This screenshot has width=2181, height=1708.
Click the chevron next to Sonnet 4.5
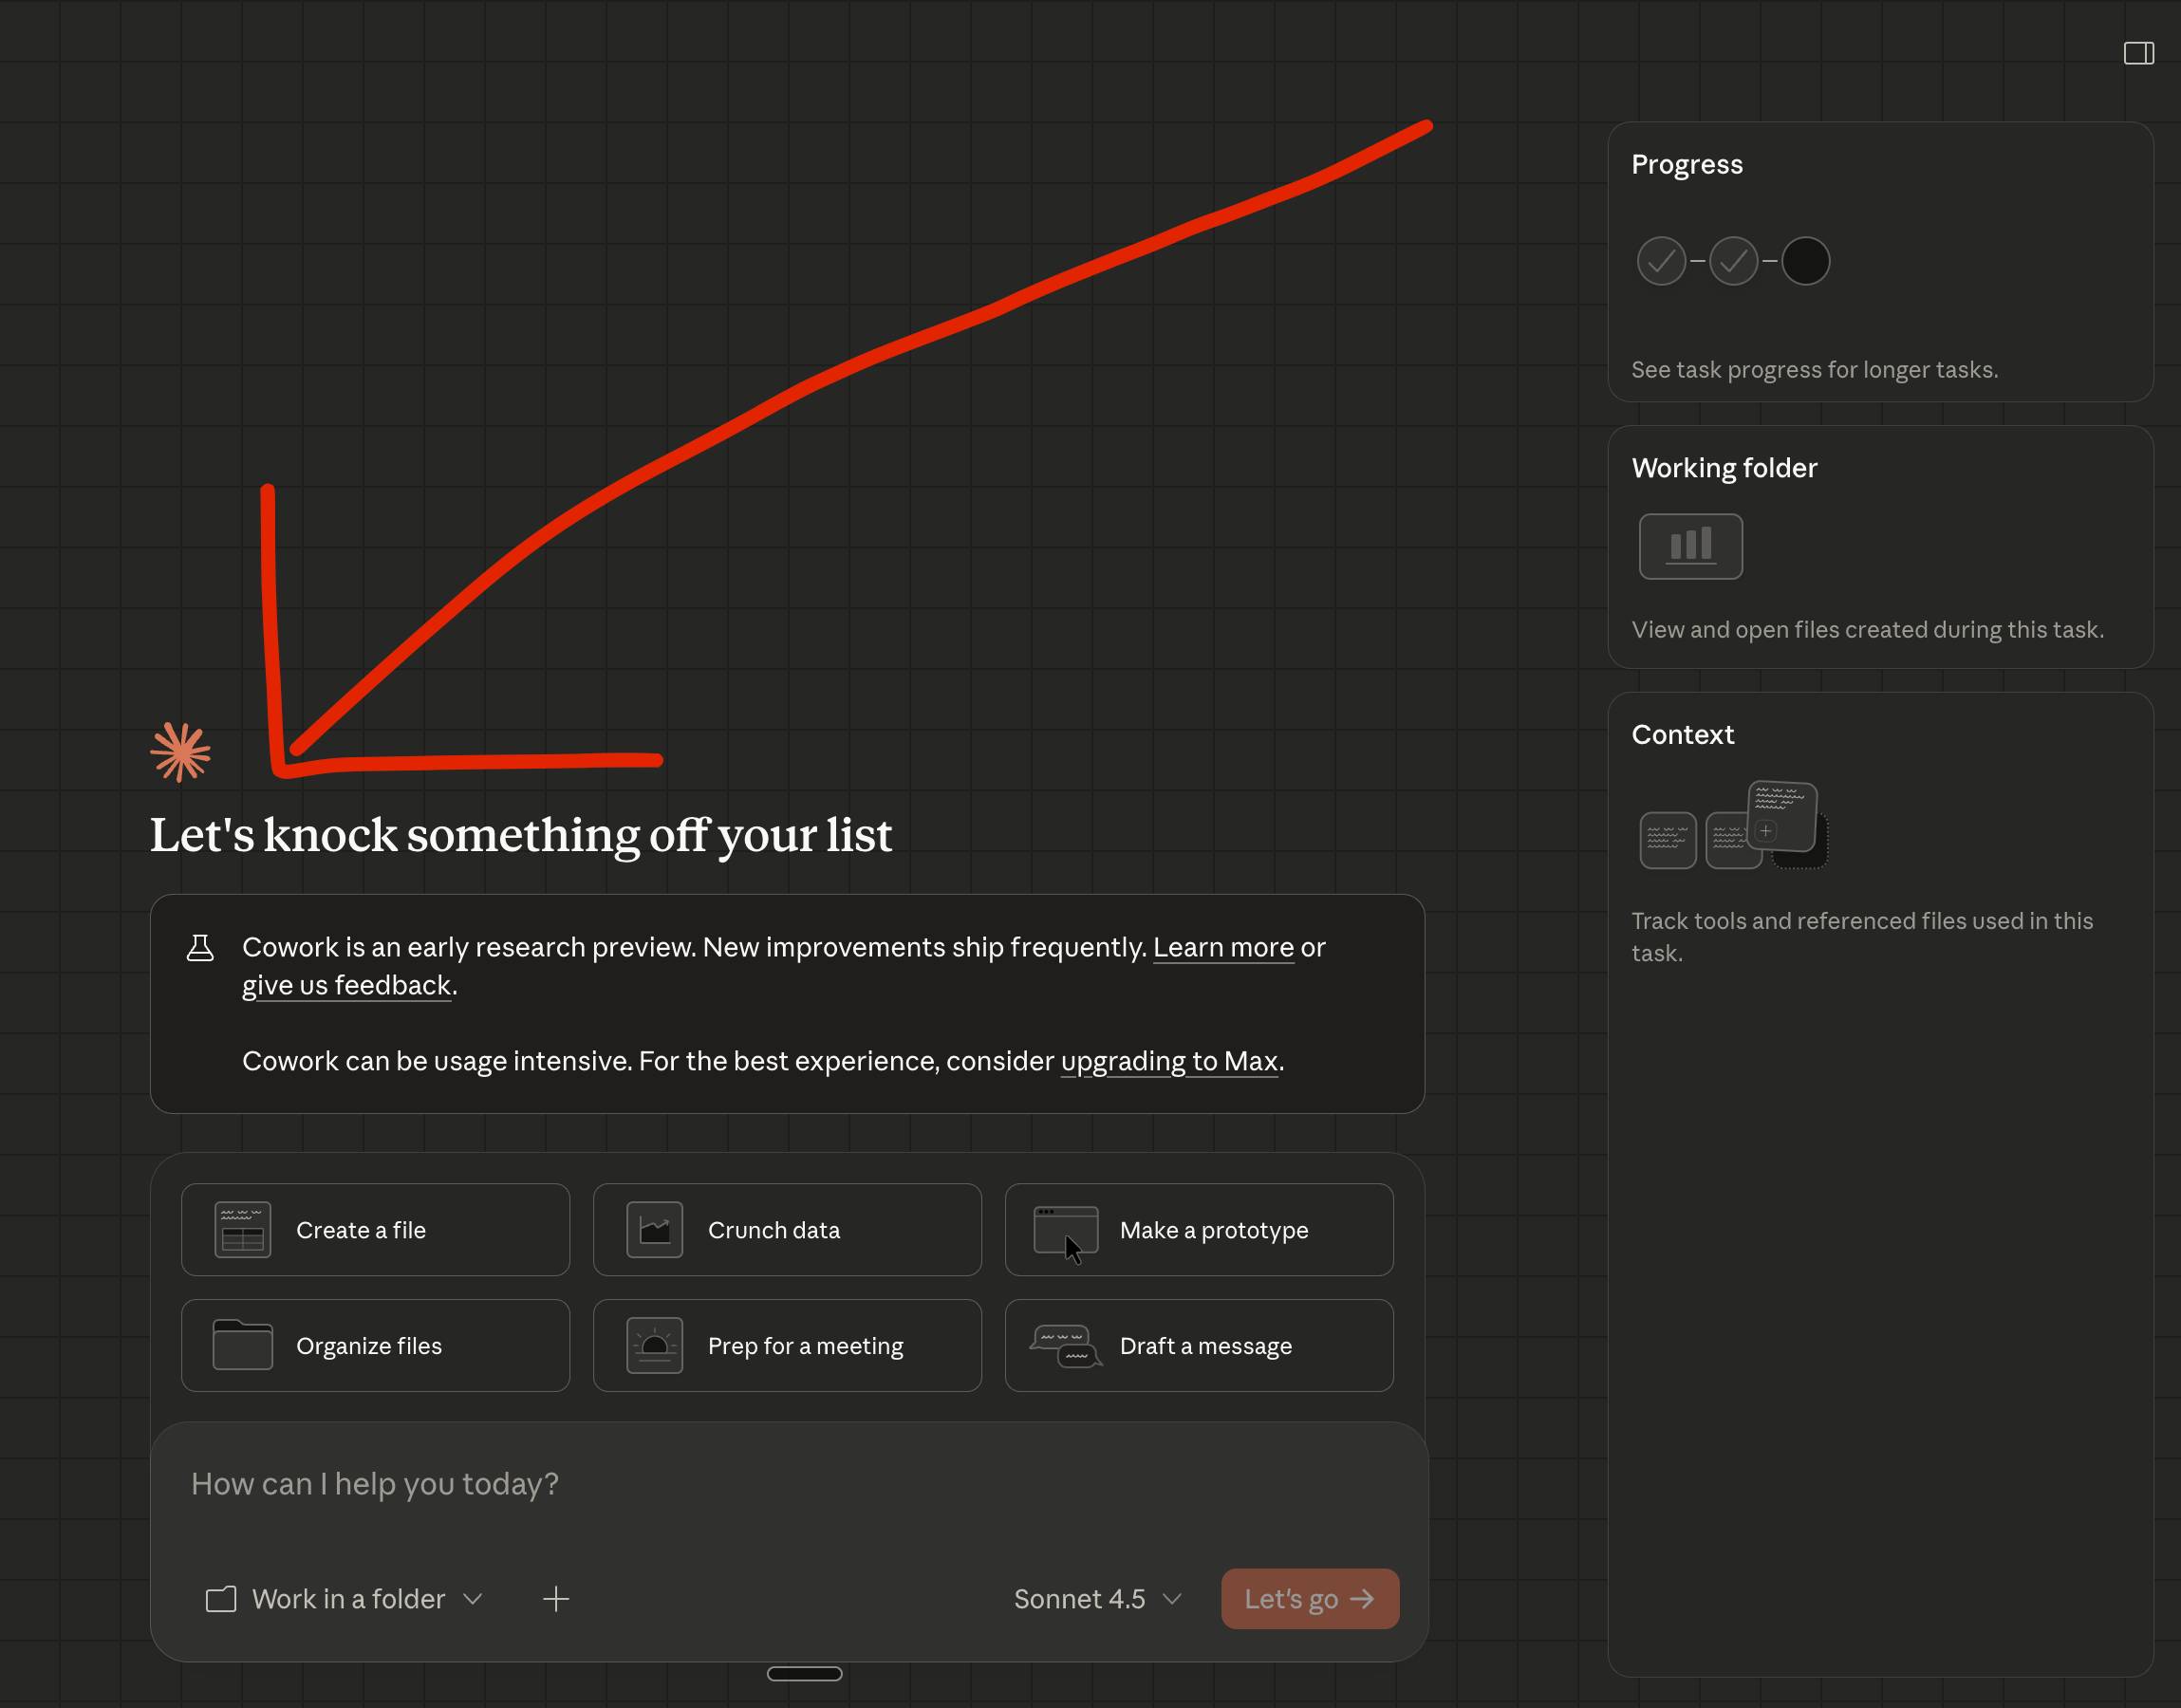pos(1172,1598)
